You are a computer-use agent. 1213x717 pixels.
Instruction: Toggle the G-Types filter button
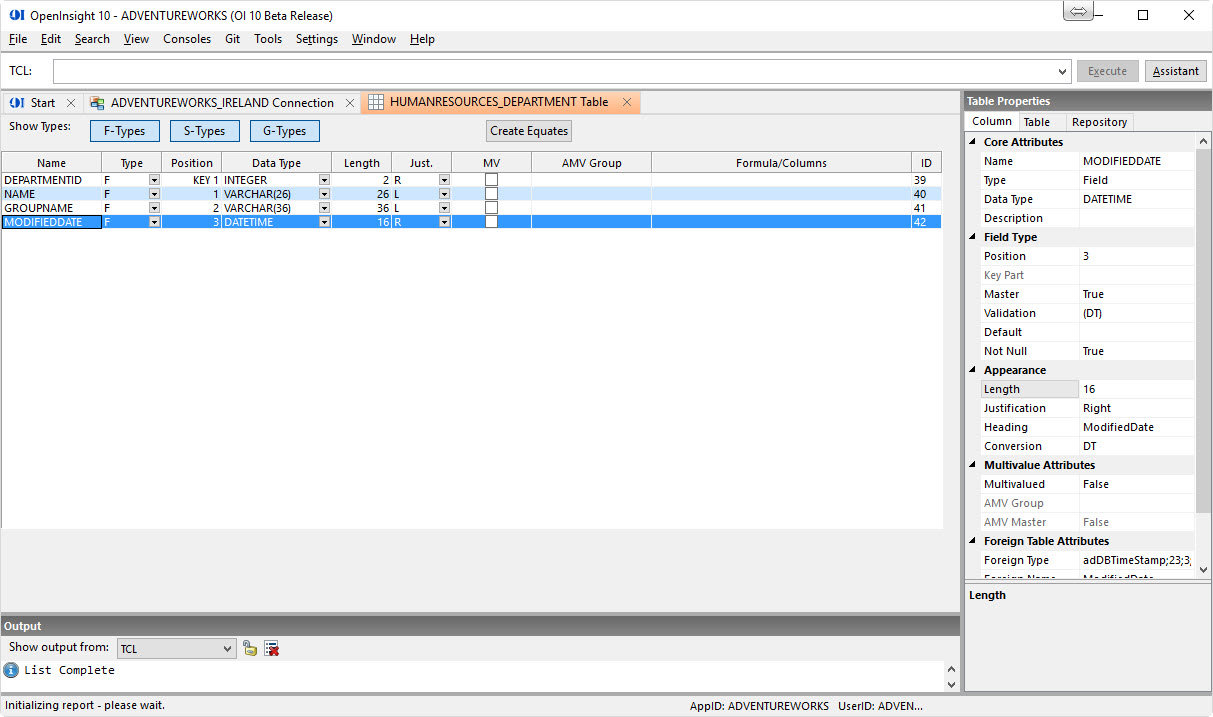point(284,131)
